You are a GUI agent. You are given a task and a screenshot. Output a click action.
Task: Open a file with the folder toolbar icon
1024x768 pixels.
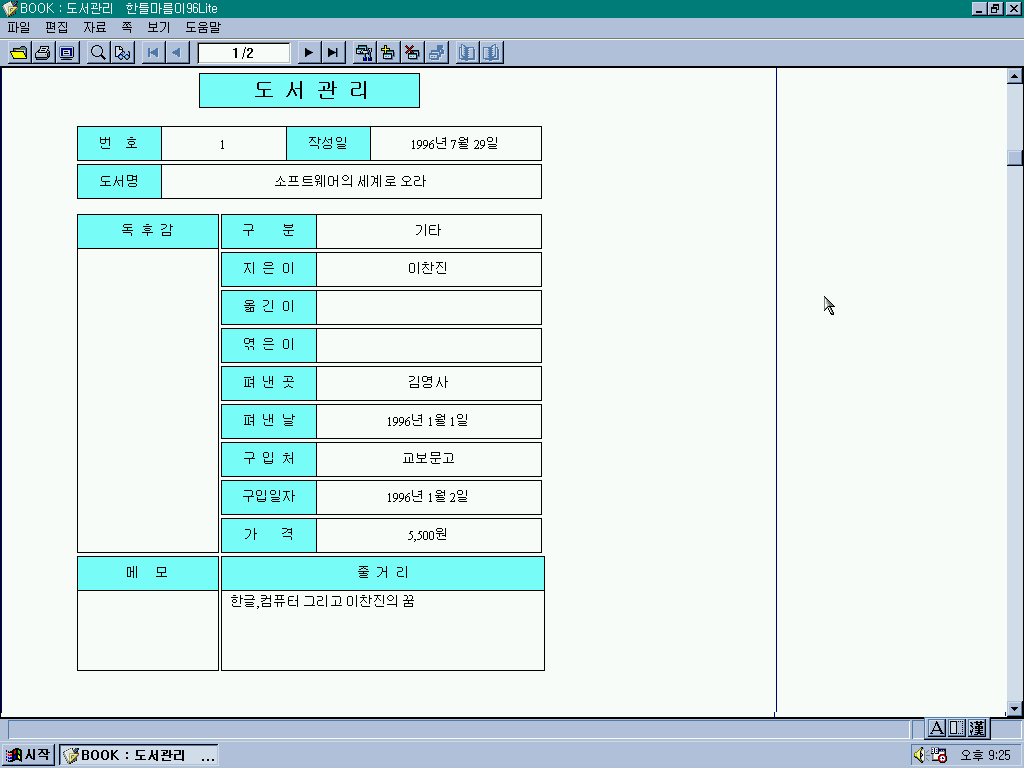[x=19, y=53]
